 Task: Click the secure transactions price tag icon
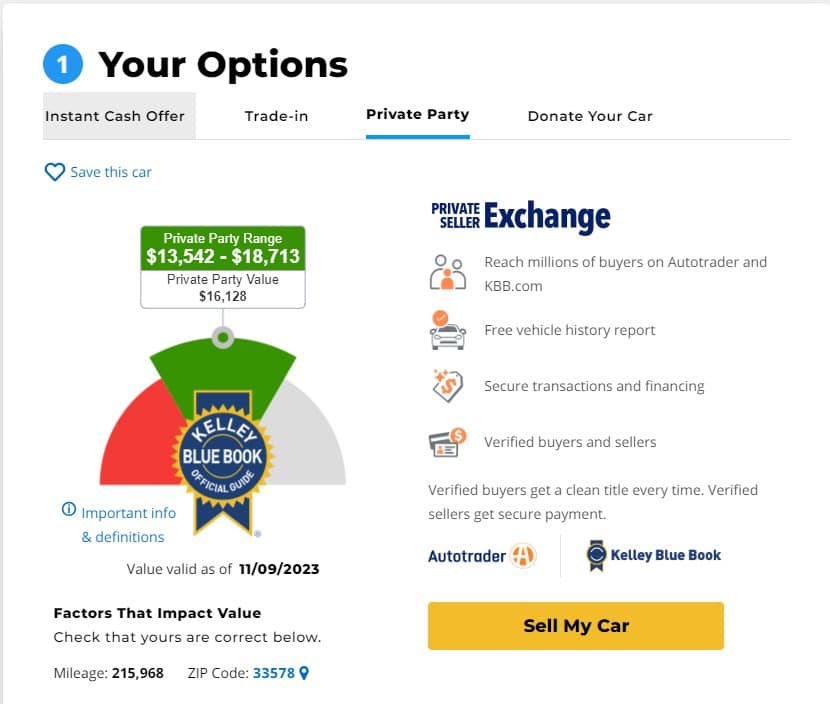tap(448, 386)
